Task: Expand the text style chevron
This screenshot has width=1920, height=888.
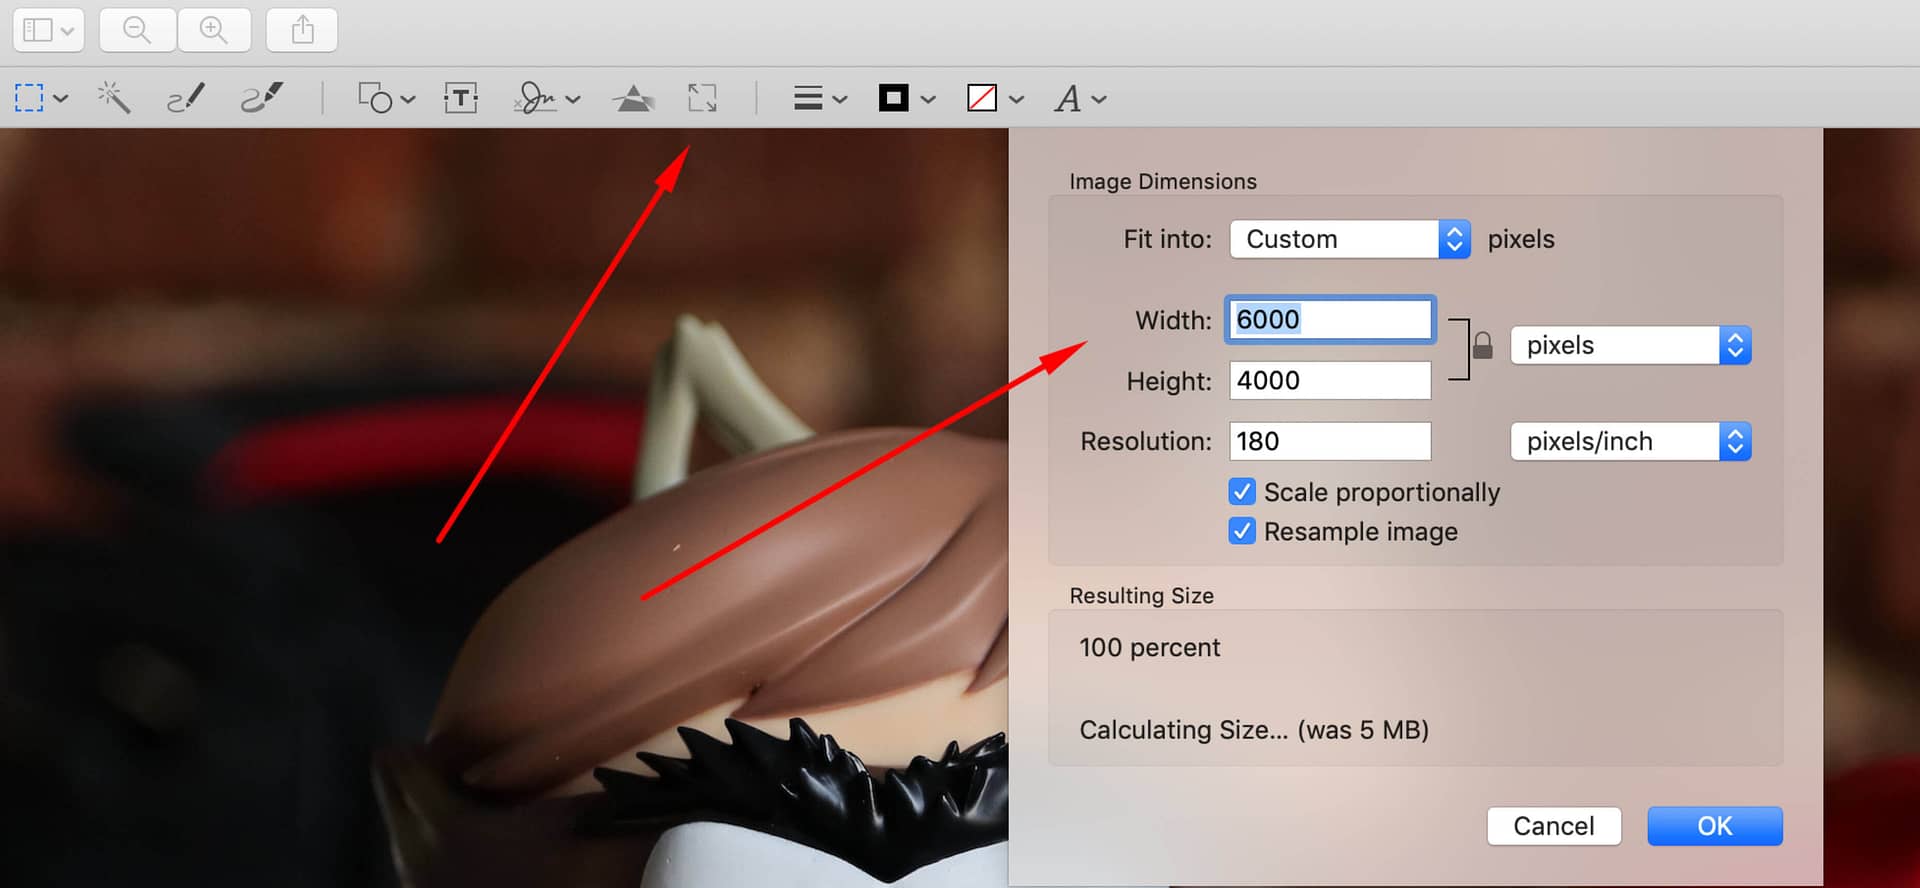Action: pos(1099,99)
